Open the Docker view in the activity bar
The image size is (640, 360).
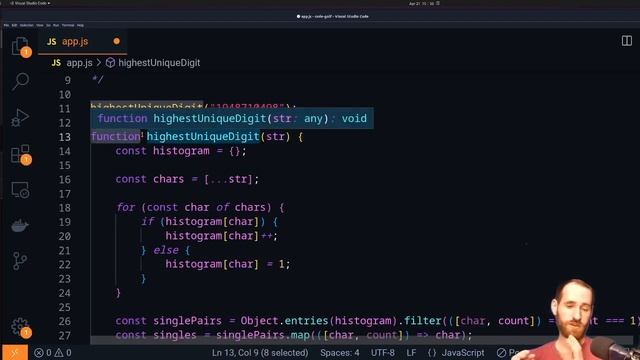point(20,225)
